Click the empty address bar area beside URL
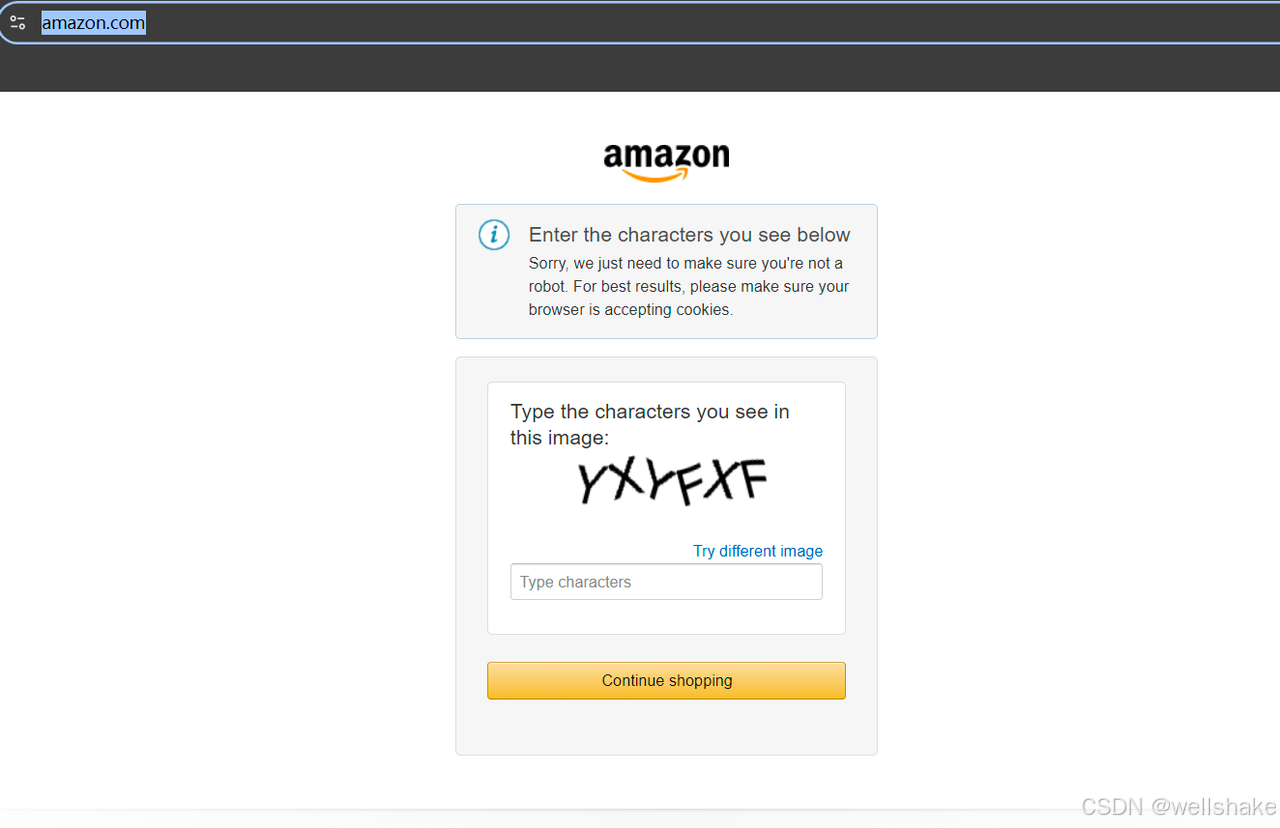This screenshot has height=828, width=1280. (700, 22)
